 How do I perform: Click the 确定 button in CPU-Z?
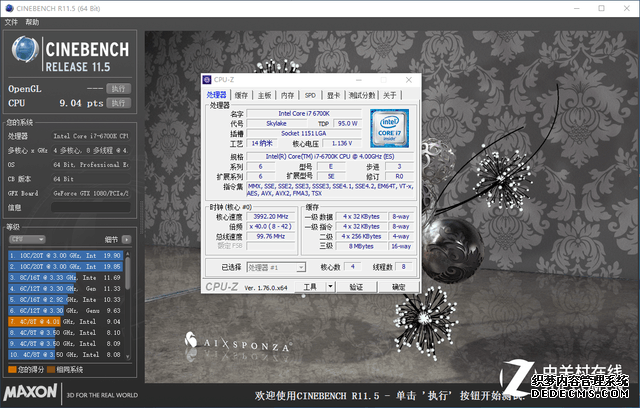399,287
